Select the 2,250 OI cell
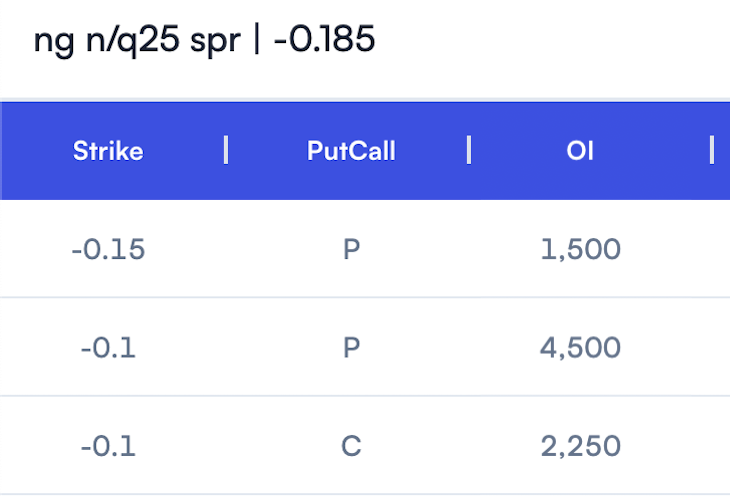 coord(581,447)
